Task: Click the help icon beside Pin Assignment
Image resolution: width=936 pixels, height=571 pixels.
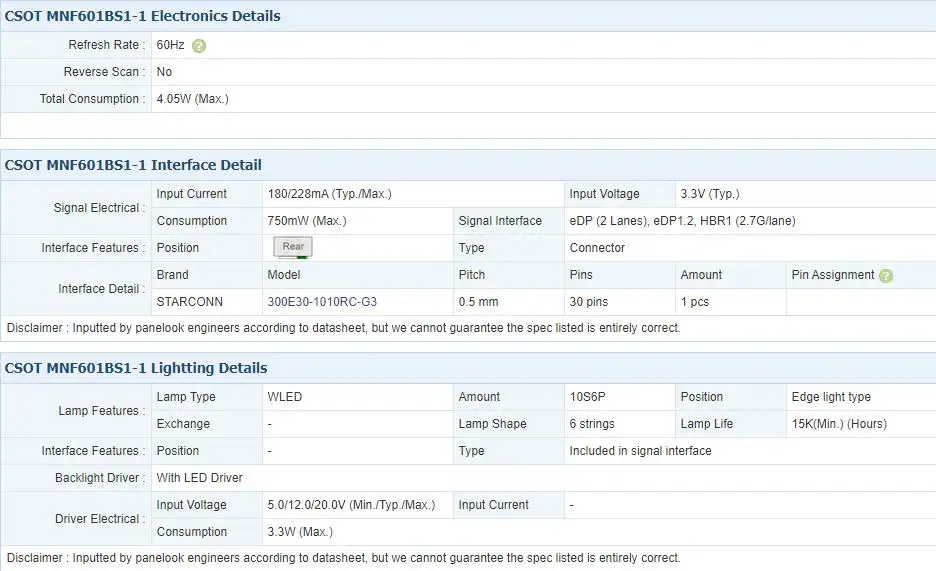Action: coord(886,276)
